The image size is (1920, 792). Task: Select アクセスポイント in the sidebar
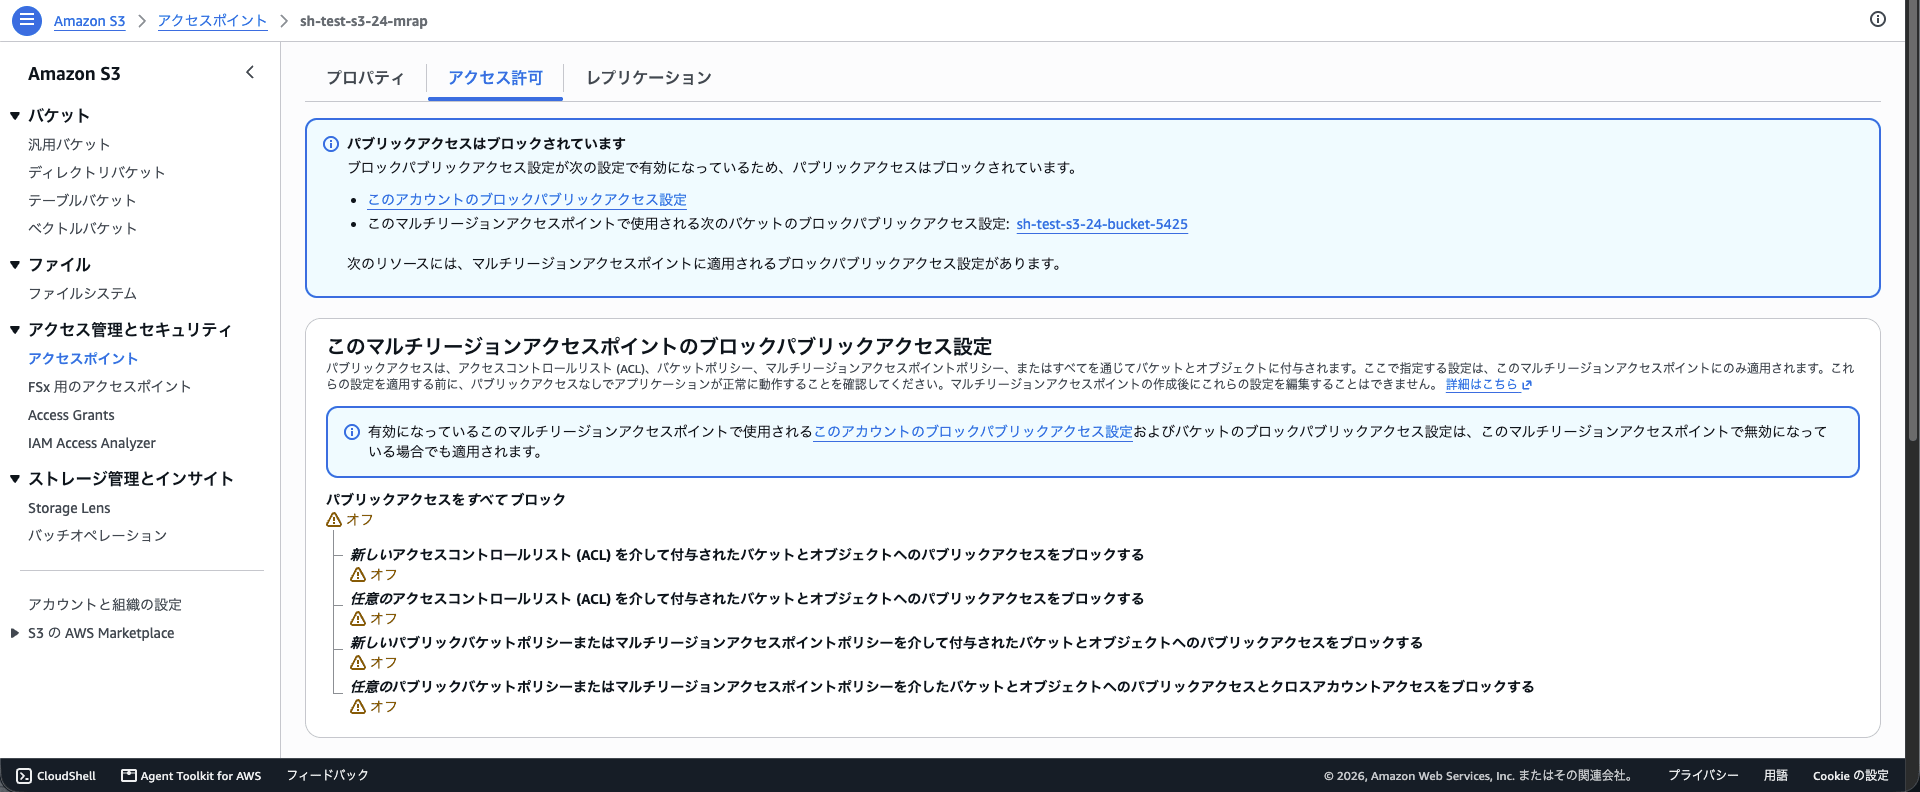83,359
